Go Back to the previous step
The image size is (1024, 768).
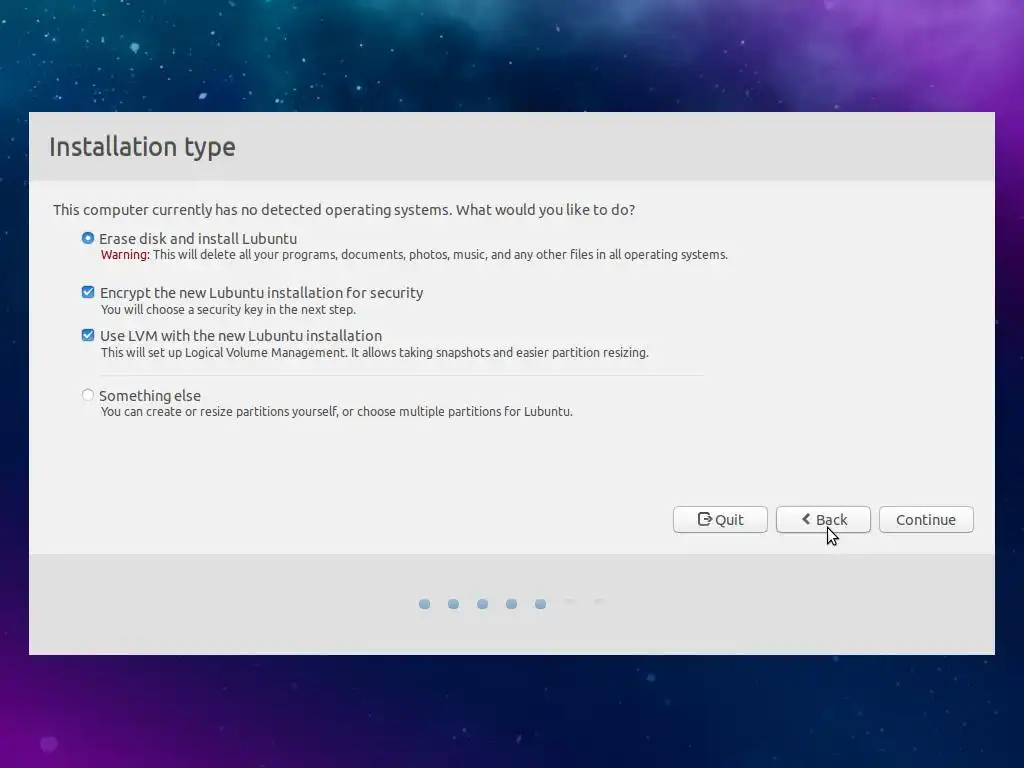(823, 520)
